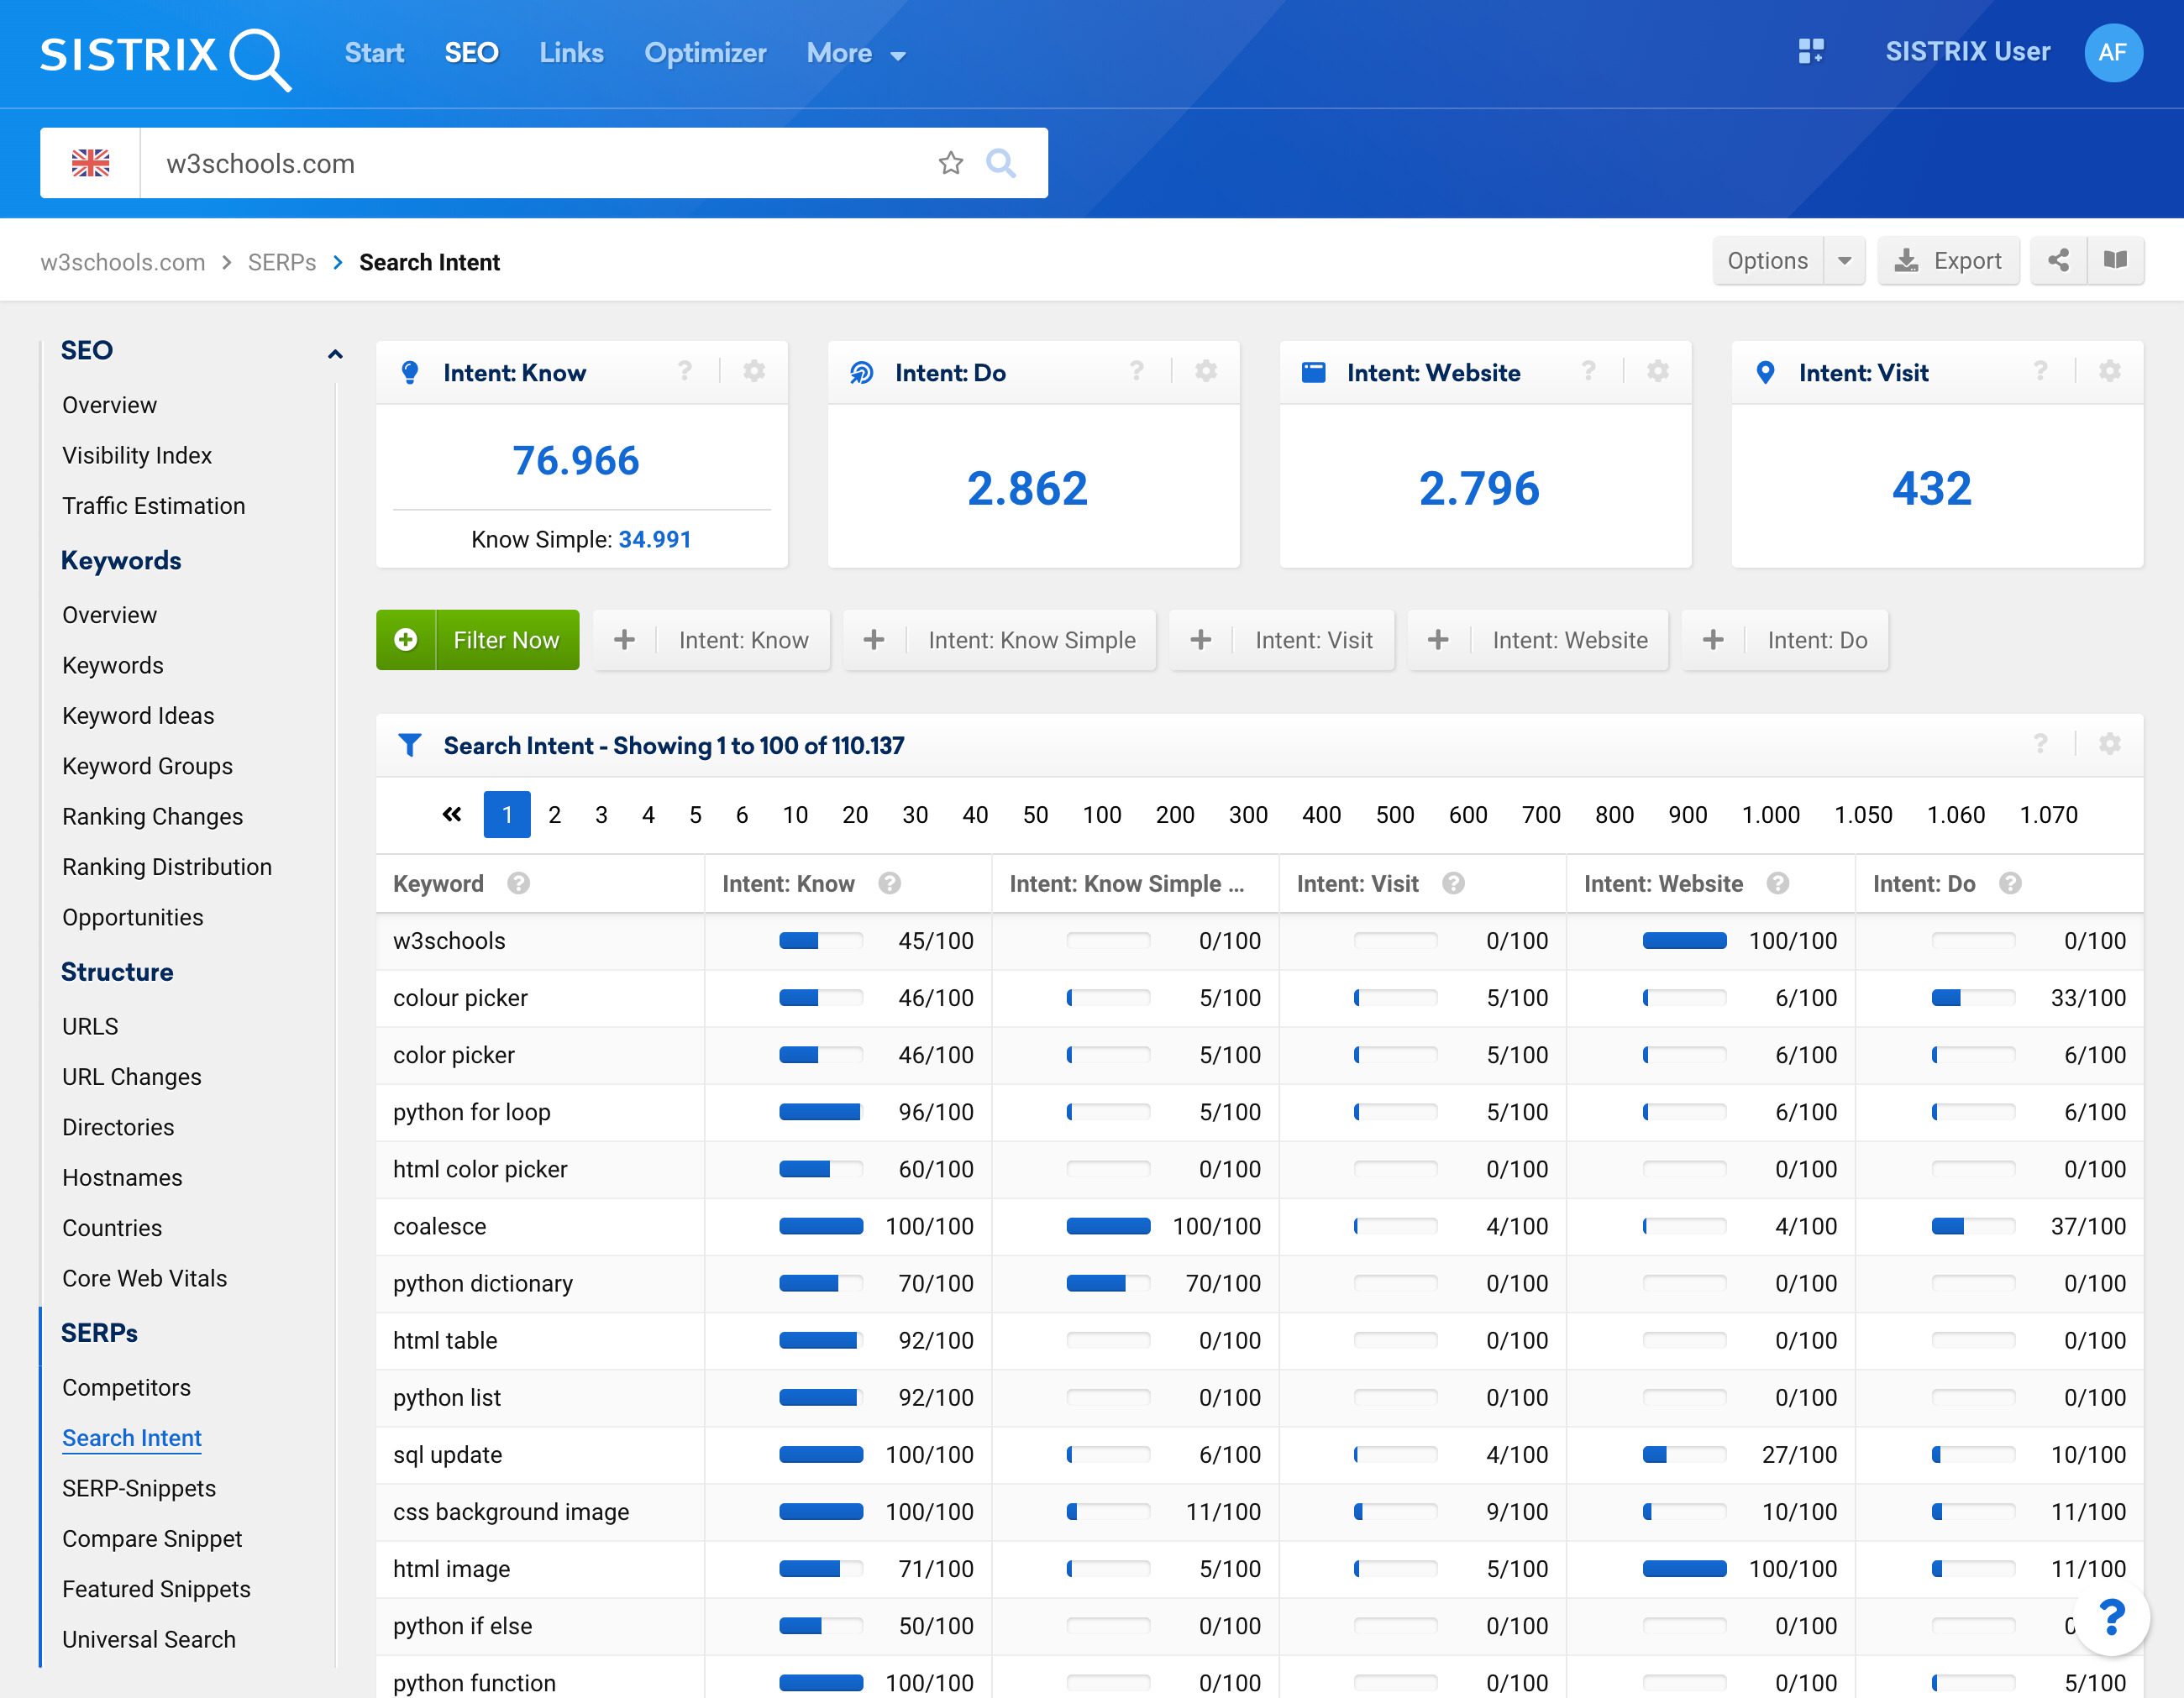Sort by Intent: Know Simple column header
This screenshot has height=1698, width=2184.
(x=1127, y=883)
